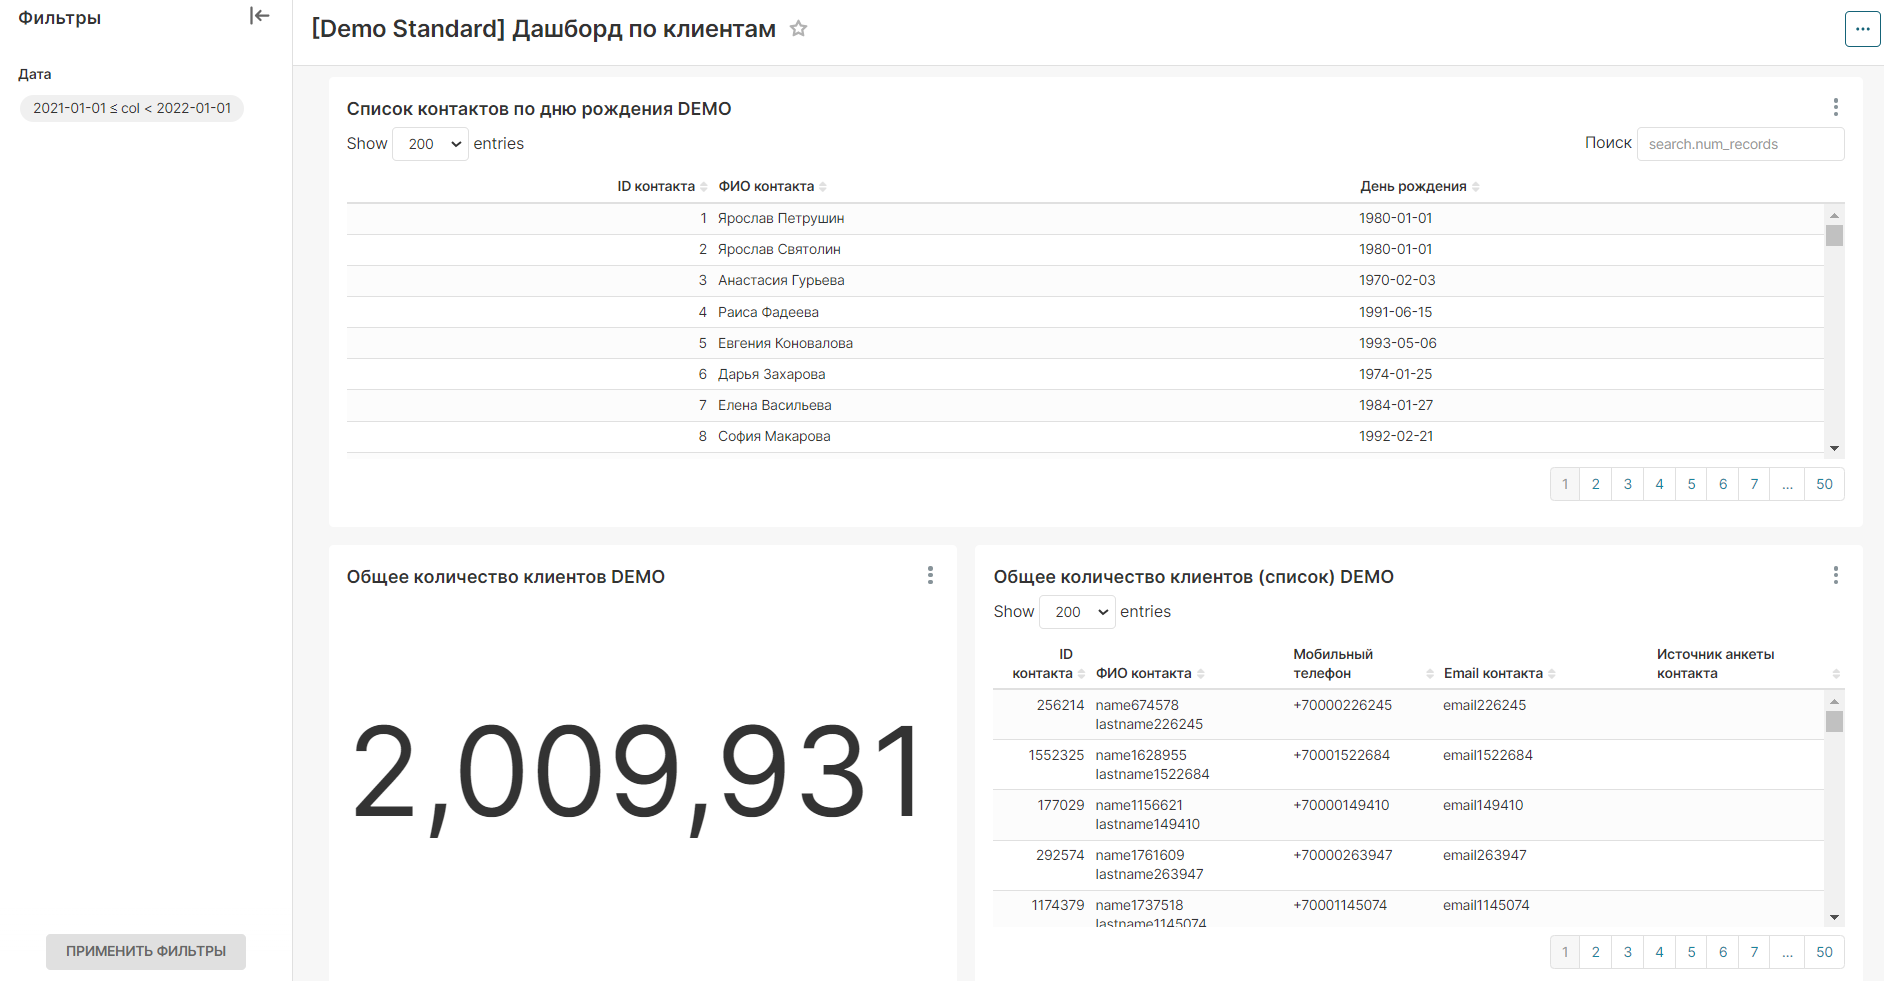Star the dashboard as favorite
Viewport: 1884px width, 981px height.
point(798,29)
